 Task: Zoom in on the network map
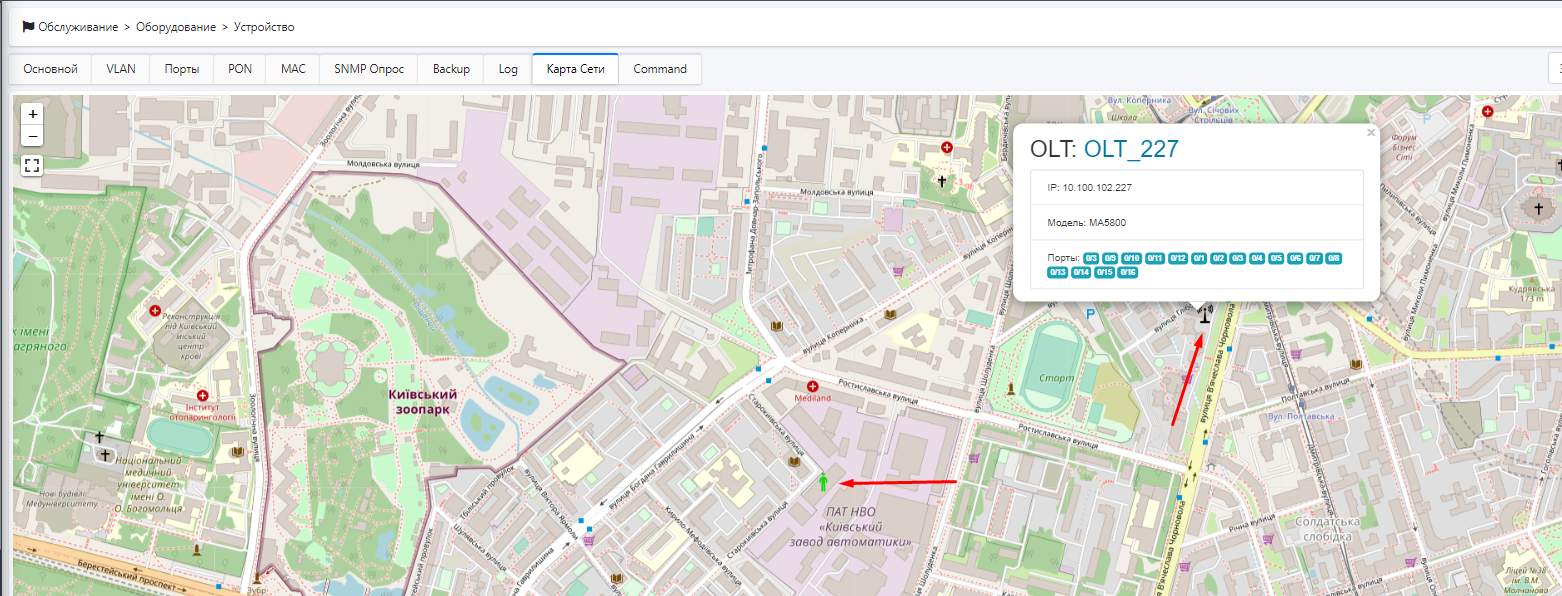click(x=33, y=114)
